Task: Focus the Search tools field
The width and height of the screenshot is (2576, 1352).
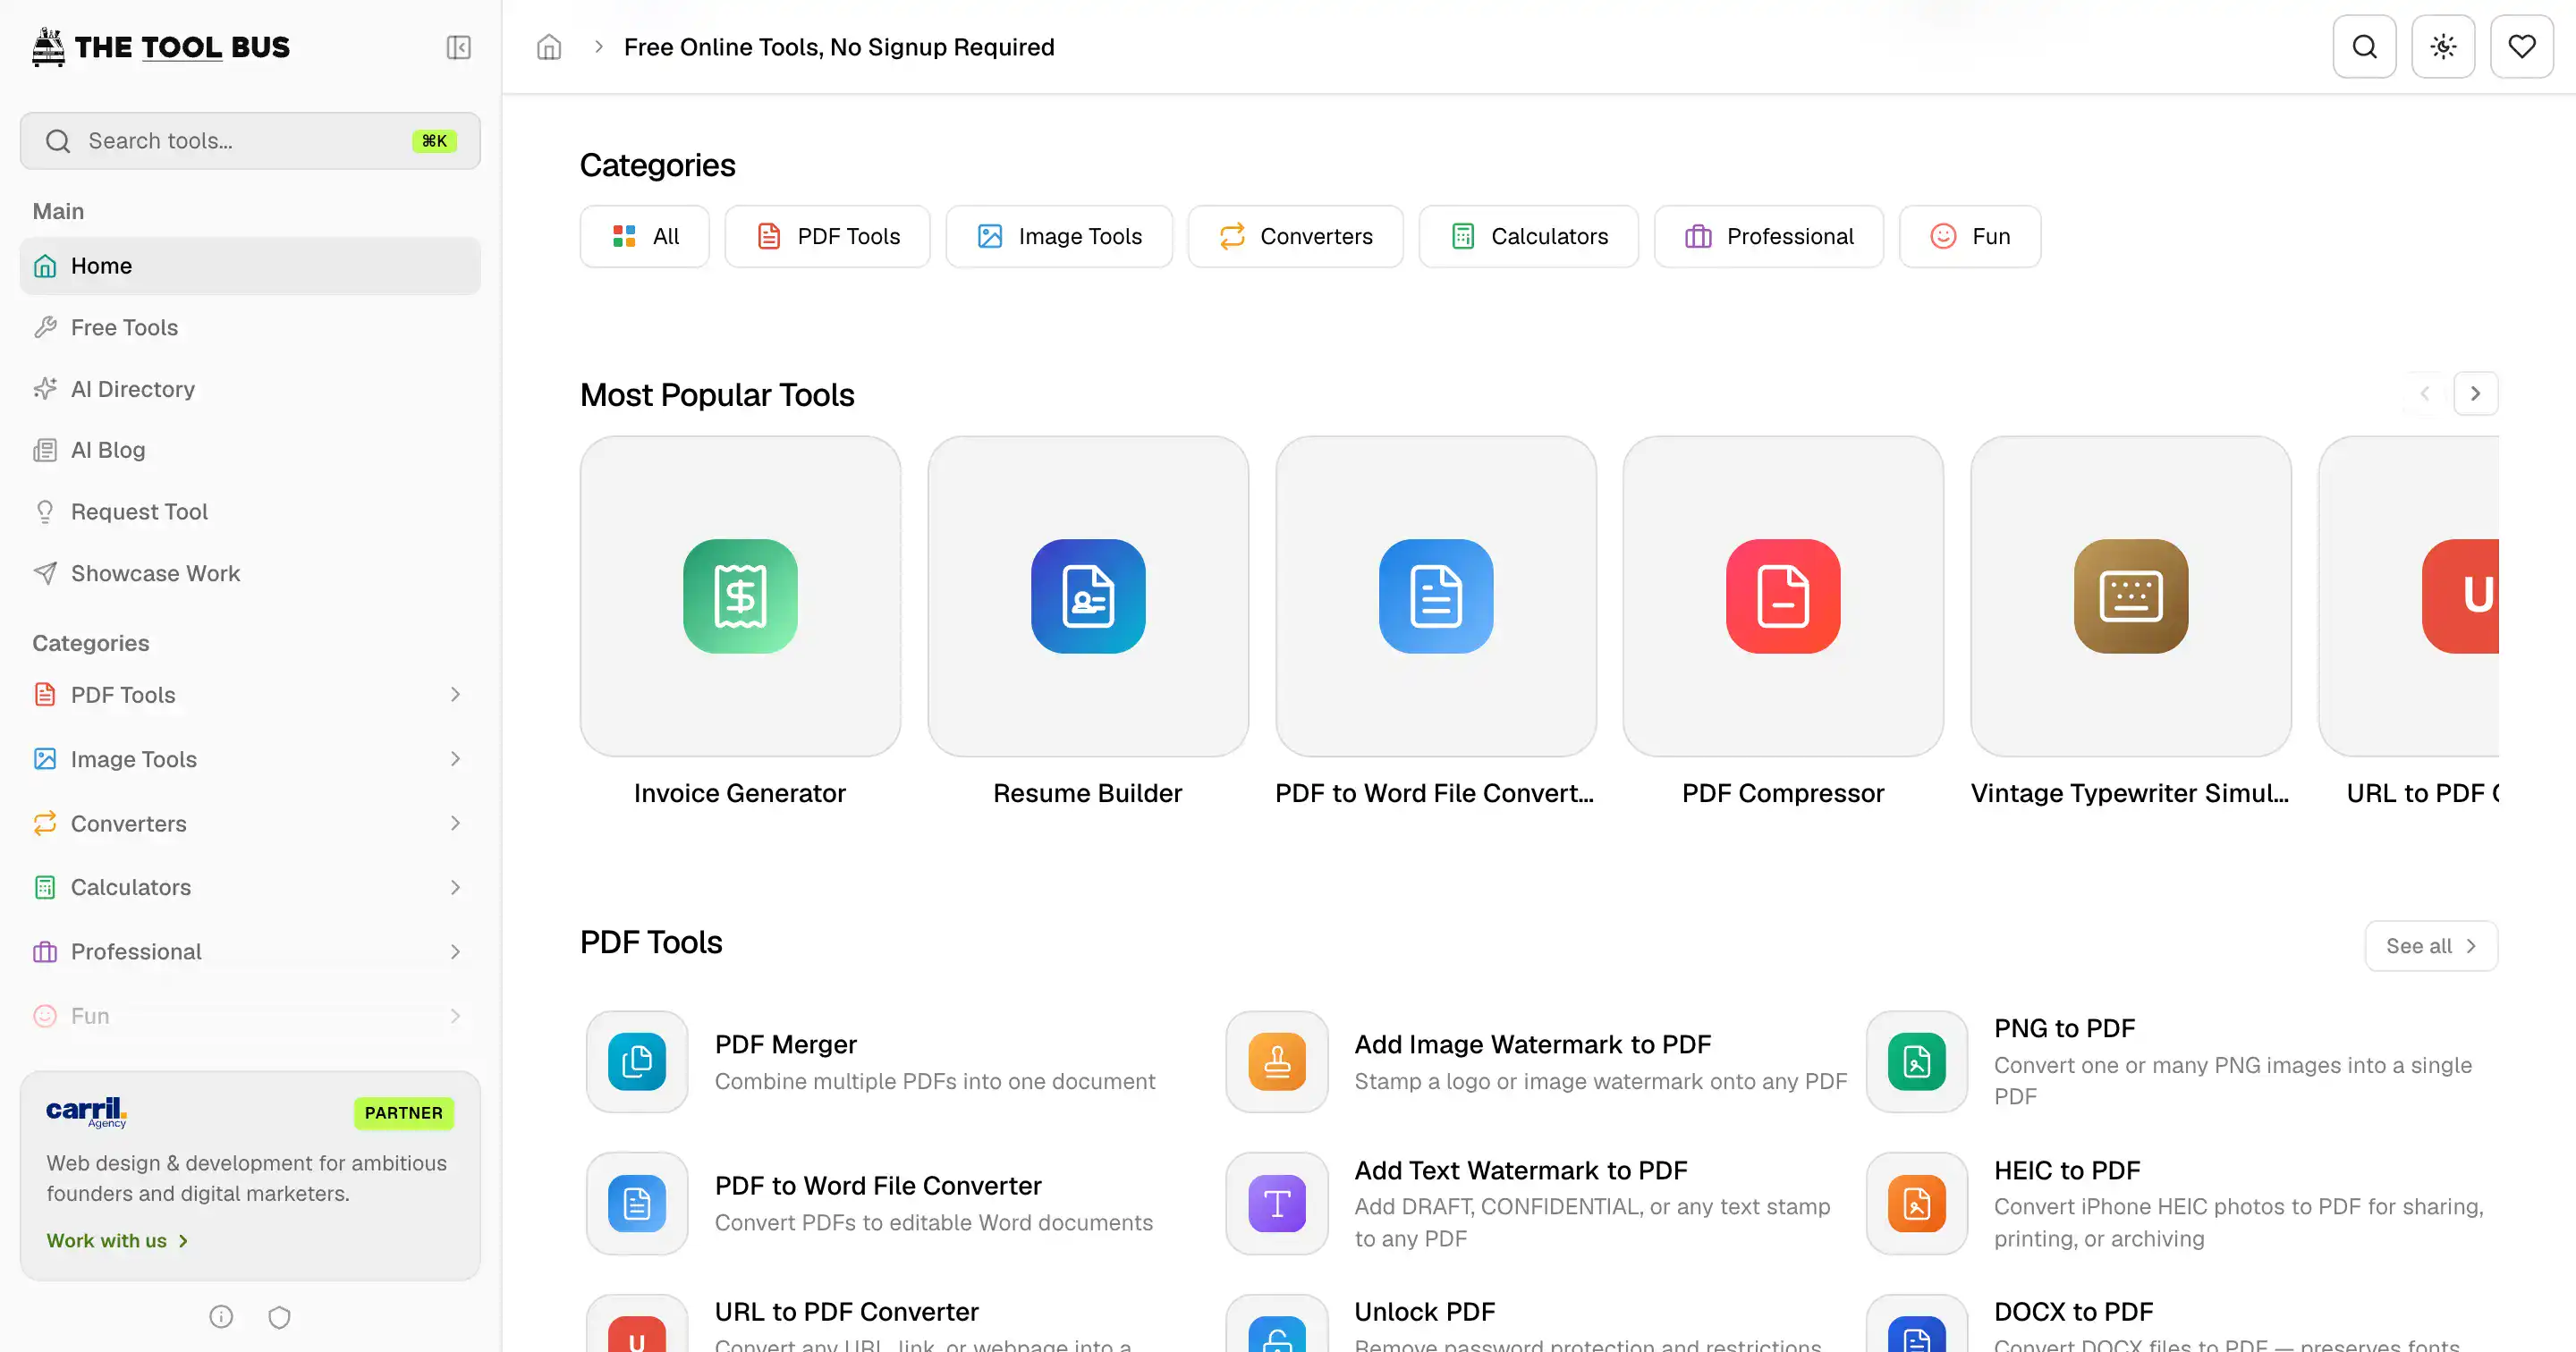Action: point(250,141)
